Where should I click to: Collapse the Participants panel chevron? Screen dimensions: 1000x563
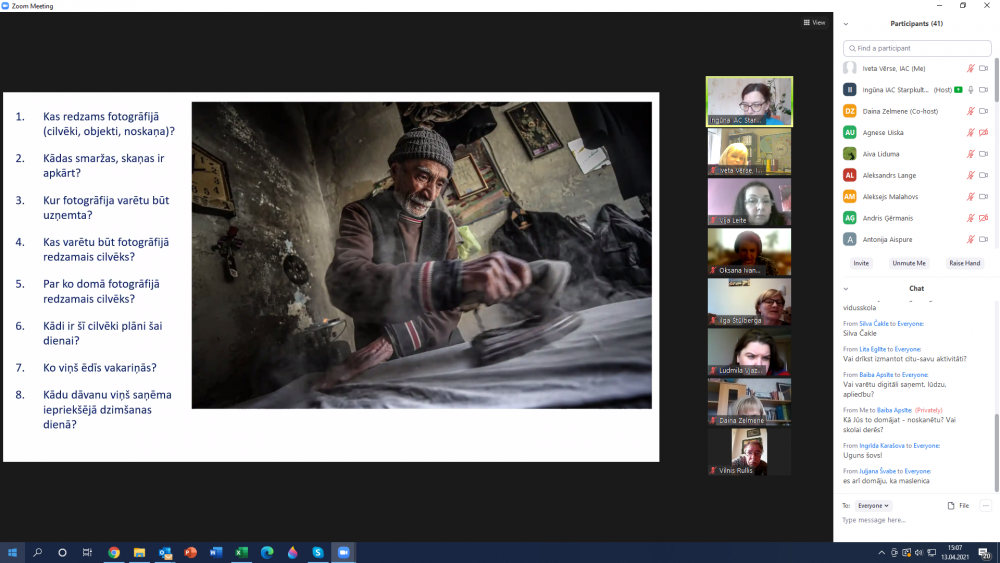tap(845, 23)
